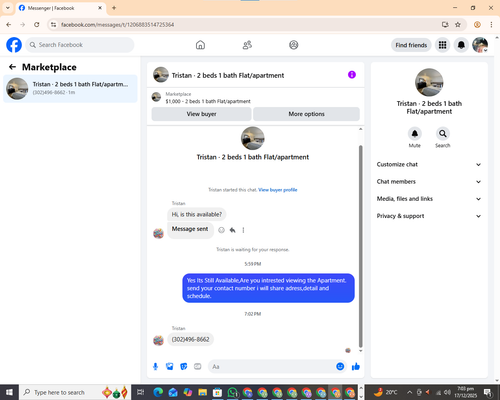Reload the page in Chrome
The width and height of the screenshot is (500, 400).
pyautogui.click(x=37, y=25)
